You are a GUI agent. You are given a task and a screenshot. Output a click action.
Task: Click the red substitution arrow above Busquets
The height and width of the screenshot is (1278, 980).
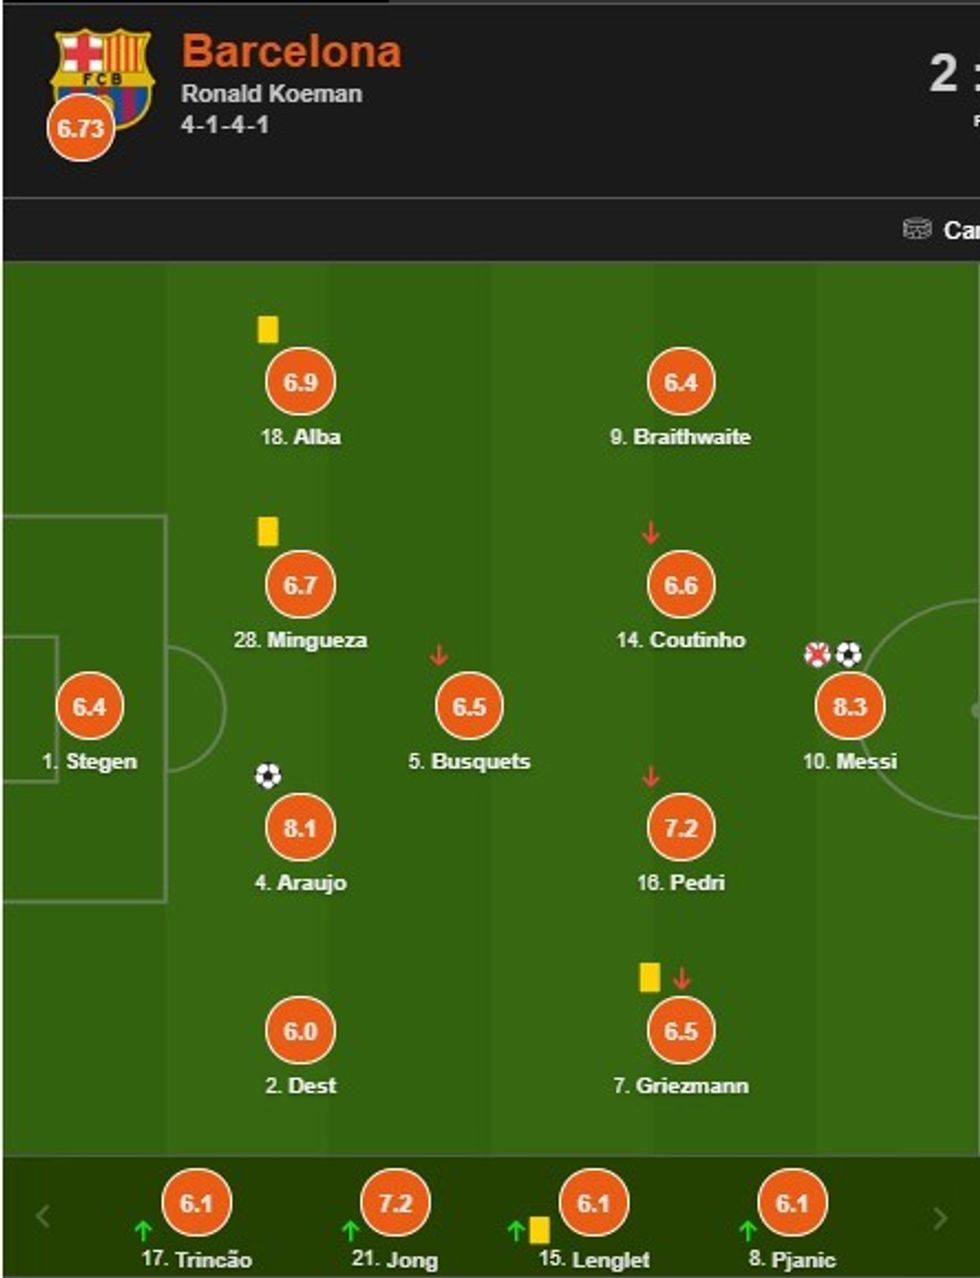point(438,655)
